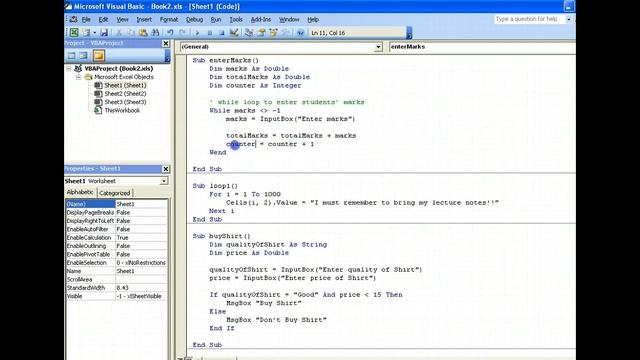
Task: Click the View Code icon in Project panel
Action: pos(71,56)
